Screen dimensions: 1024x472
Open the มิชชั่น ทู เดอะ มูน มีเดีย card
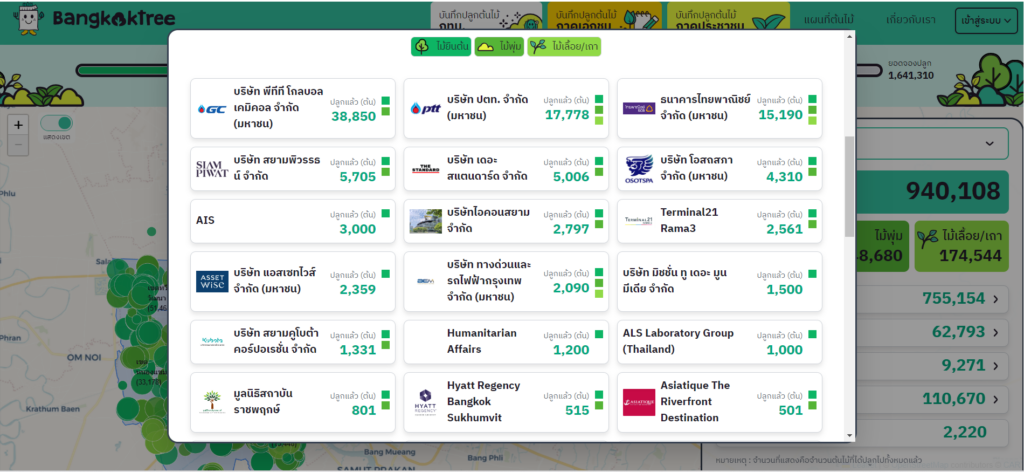click(x=720, y=281)
